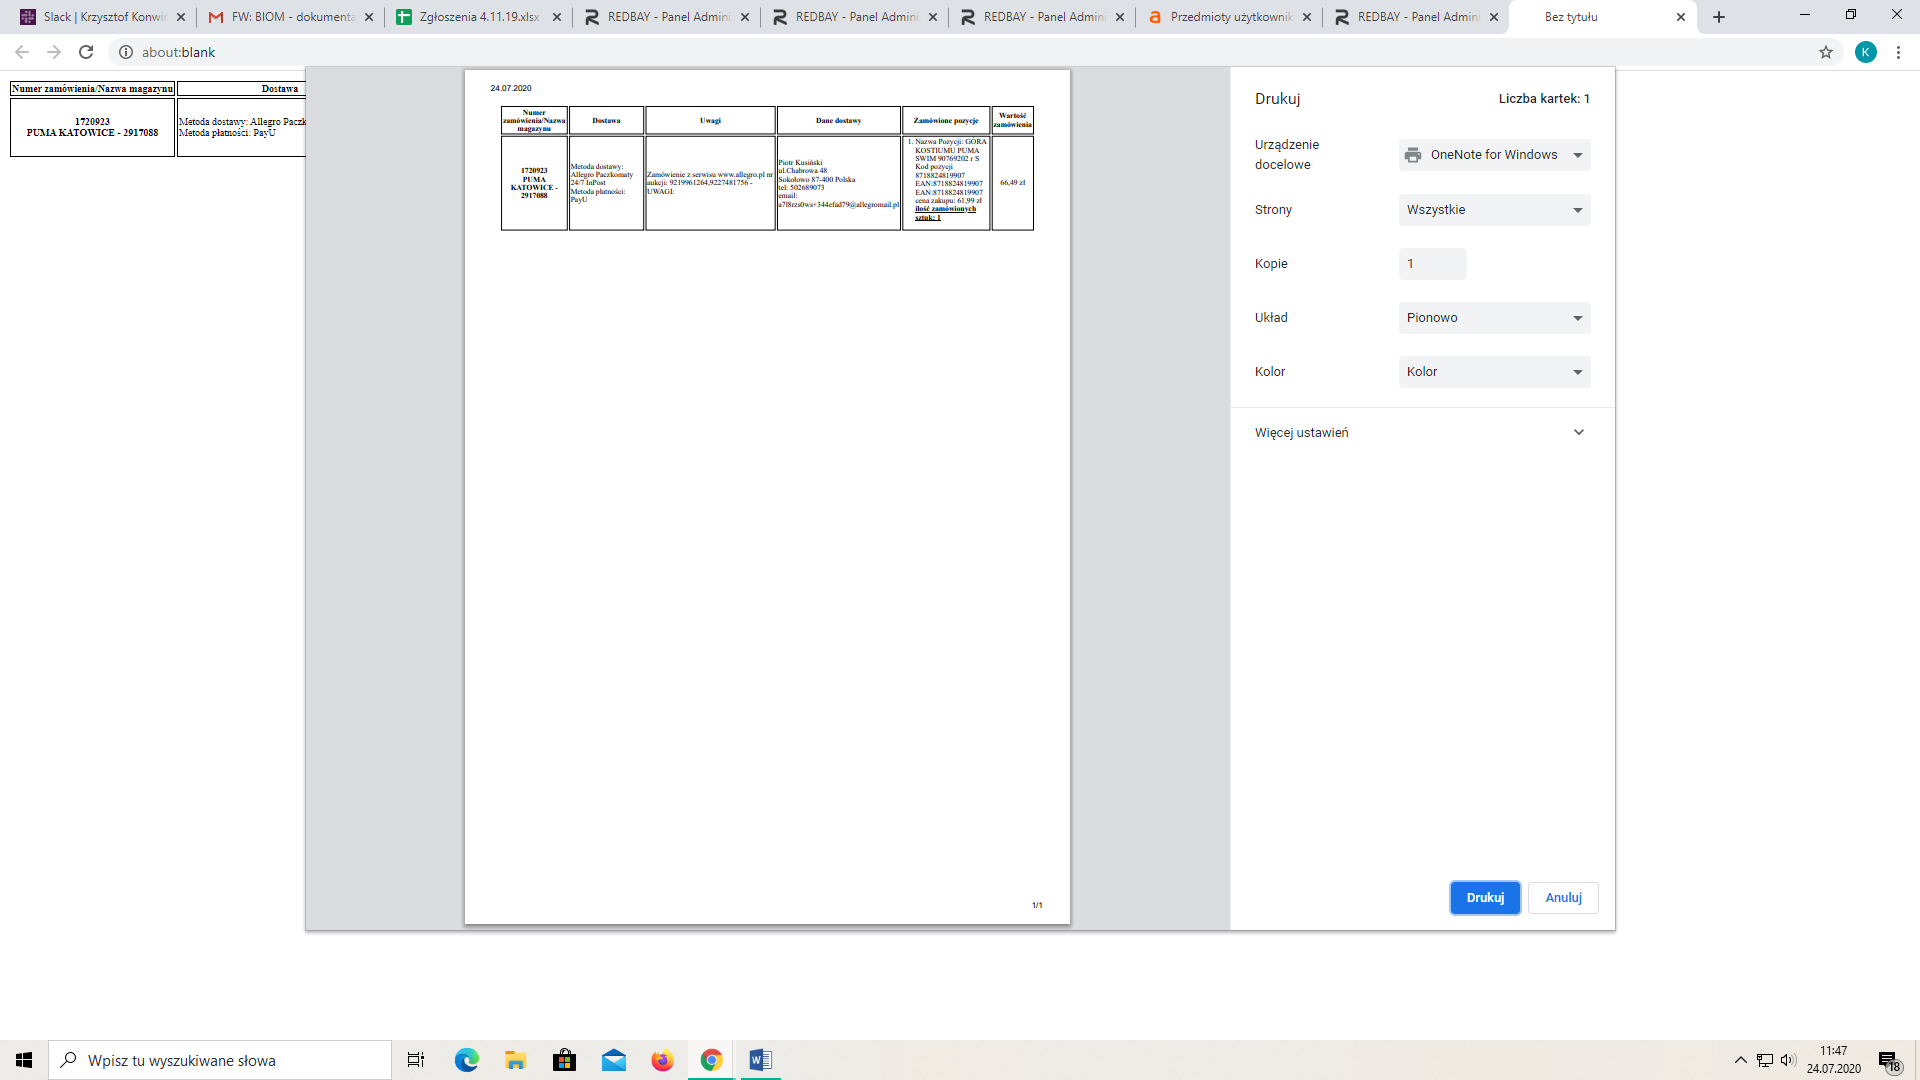Open the Układ layout dropdown
This screenshot has width=1920, height=1080.
click(x=1494, y=318)
